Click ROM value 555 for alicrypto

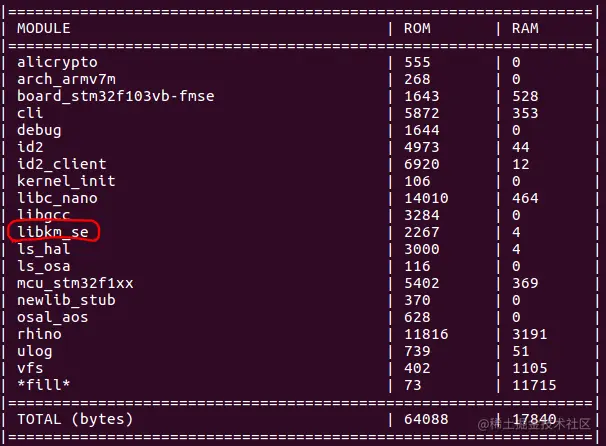[x=417, y=62]
